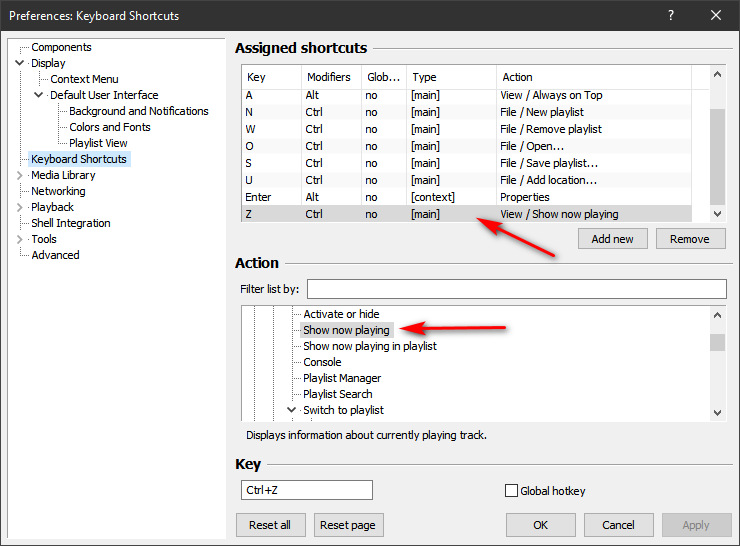740x546 pixels.
Task: Open the Advanced preferences page
Action: [x=55, y=255]
